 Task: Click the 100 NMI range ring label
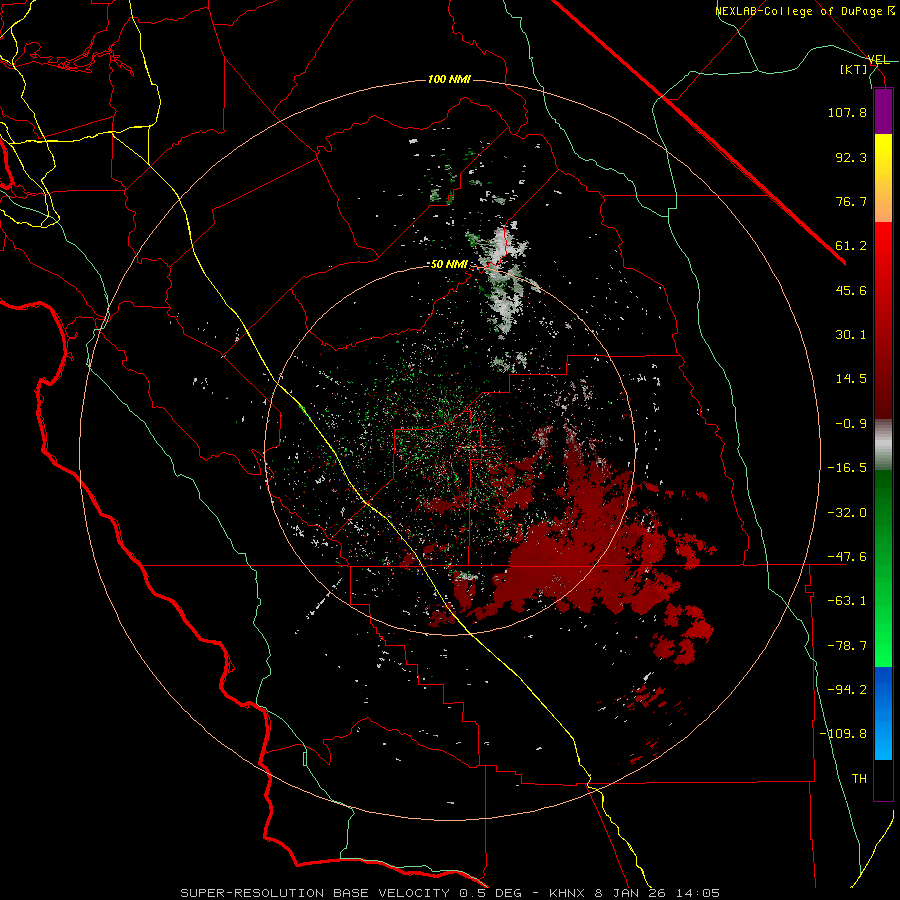point(449,79)
